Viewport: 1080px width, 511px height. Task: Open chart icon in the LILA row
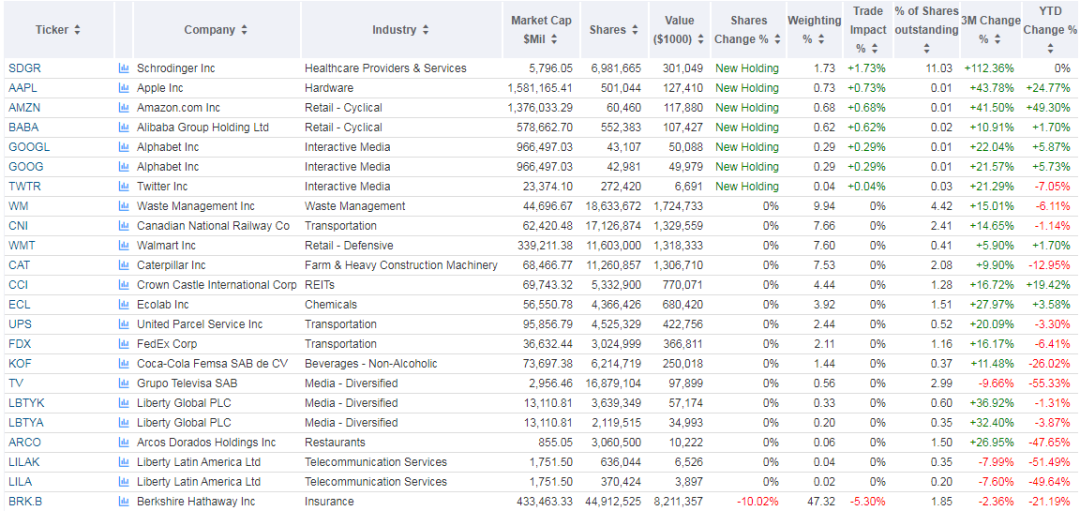coord(124,481)
